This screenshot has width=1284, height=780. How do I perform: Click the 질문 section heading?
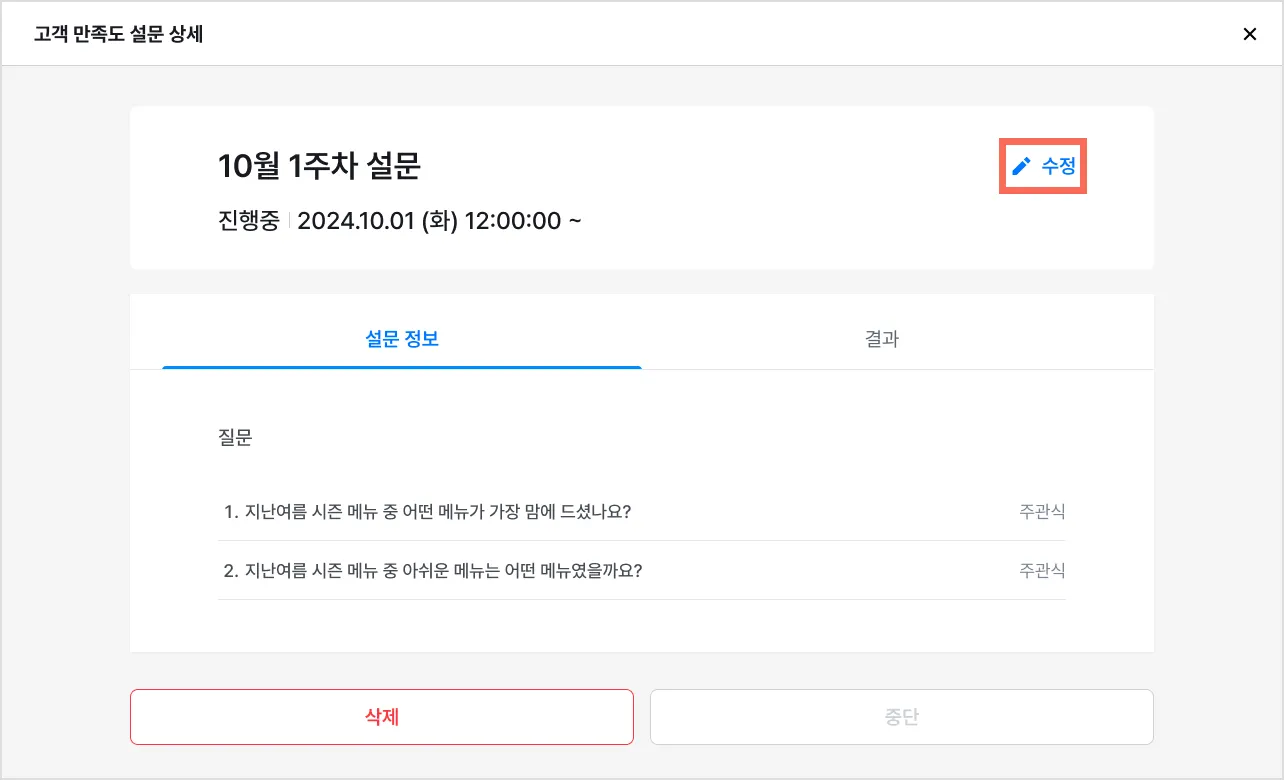coord(235,438)
